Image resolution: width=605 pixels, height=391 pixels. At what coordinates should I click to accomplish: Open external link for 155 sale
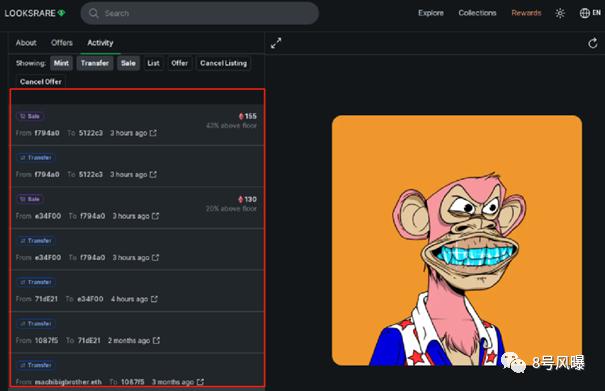pyautogui.click(x=153, y=133)
